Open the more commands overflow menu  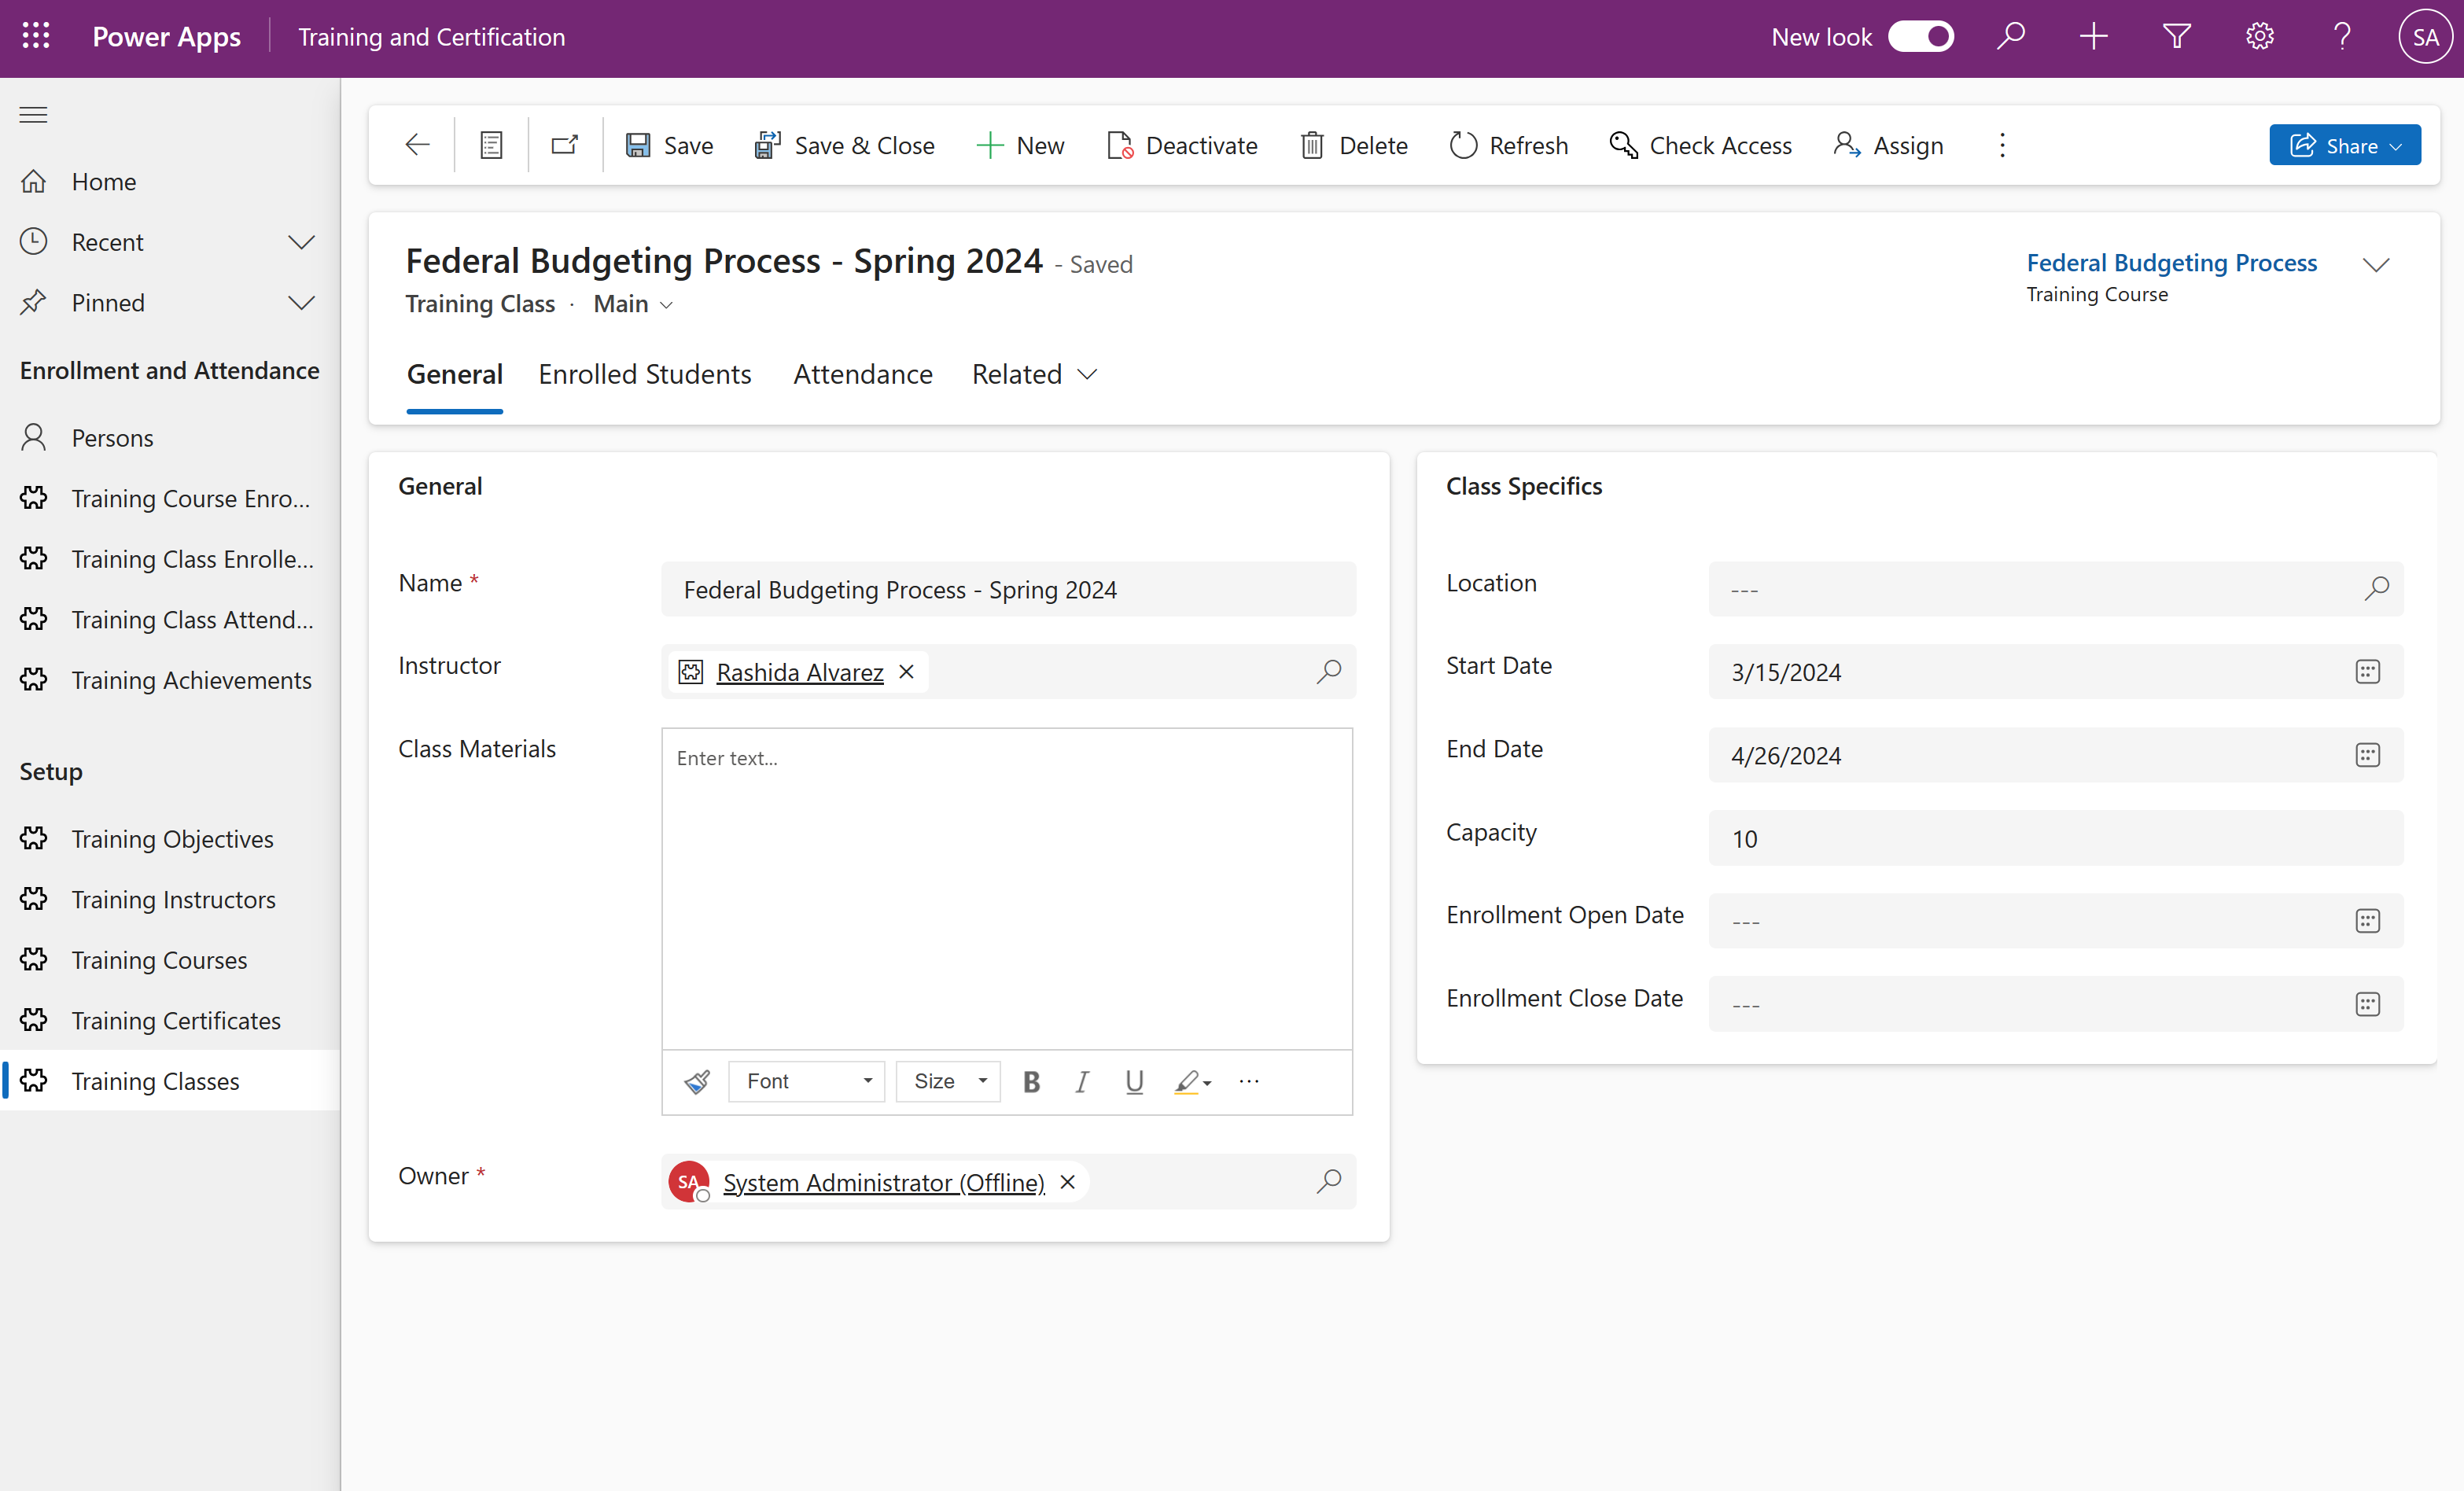[2001, 145]
